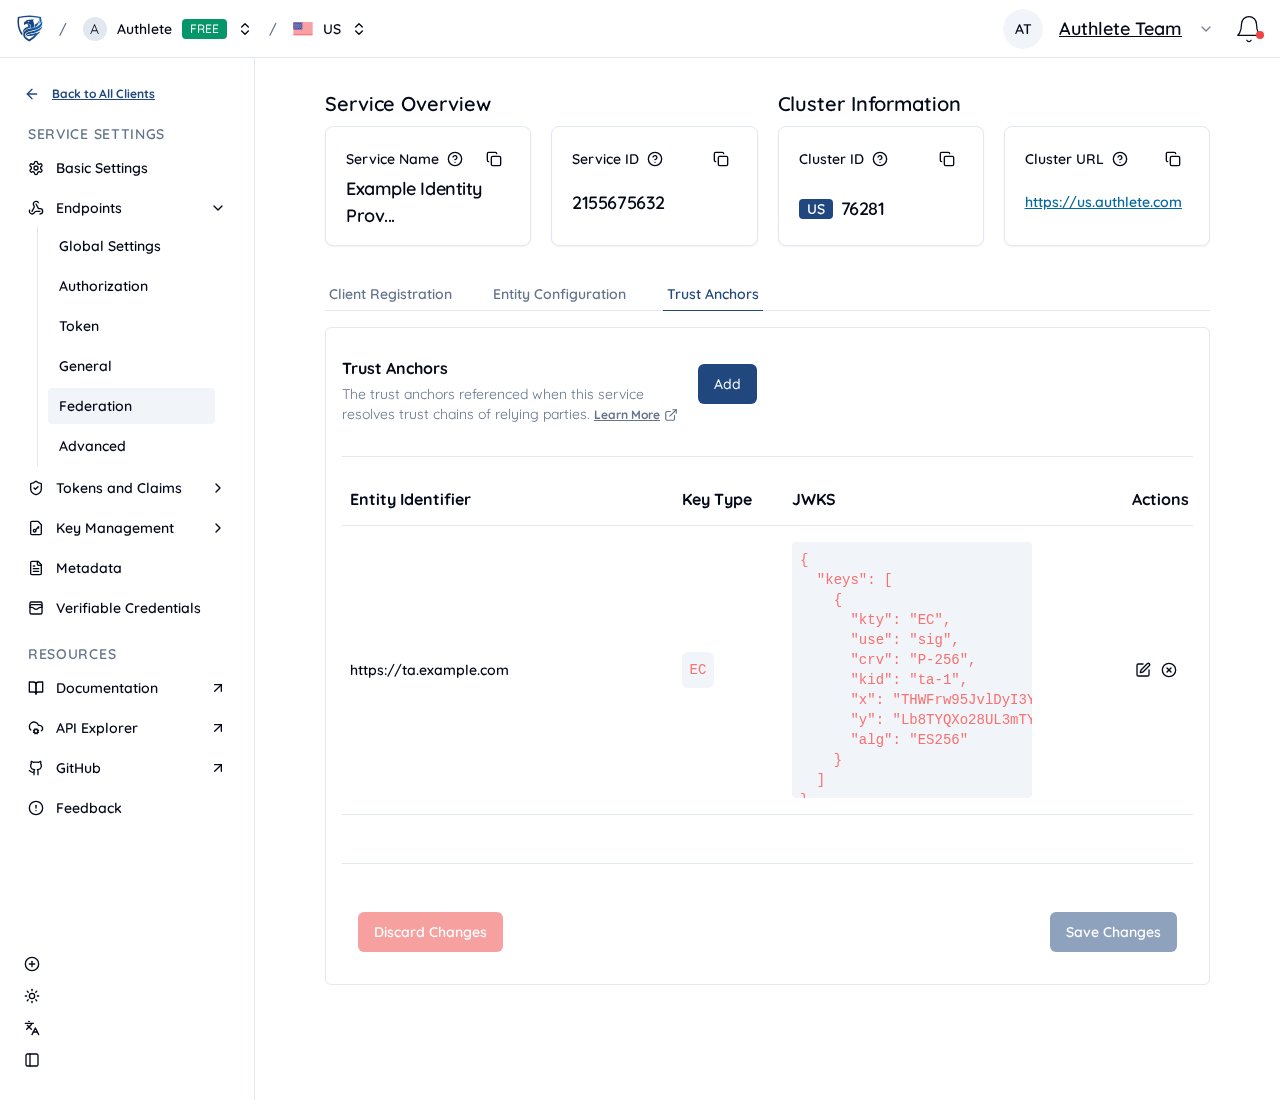Click the https://ta.example.com entity identifier
The width and height of the screenshot is (1280, 1100).
(x=429, y=670)
